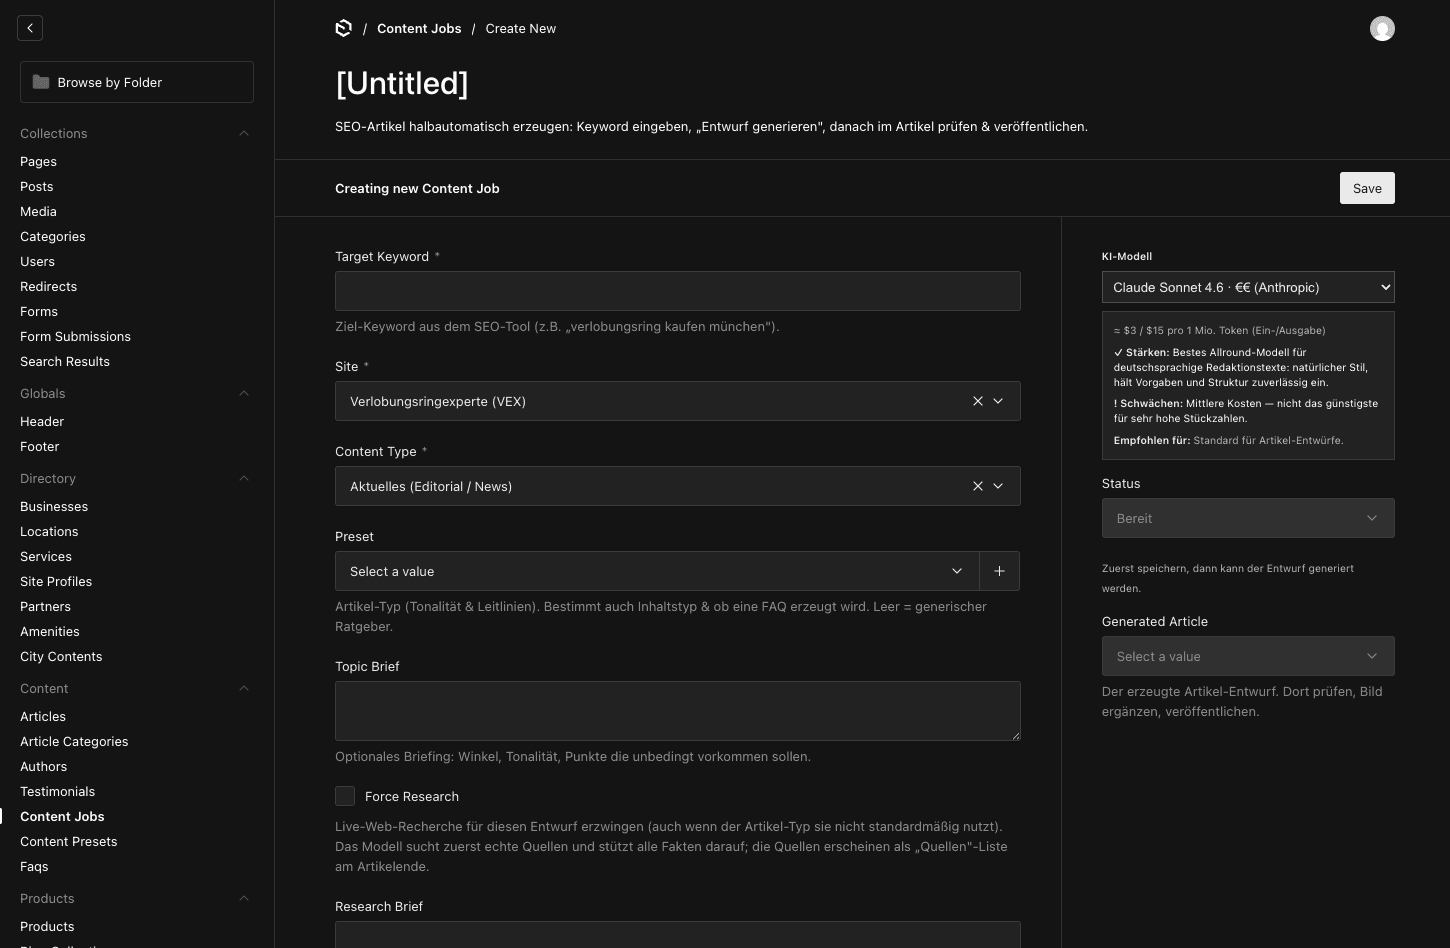This screenshot has height=948, width=1450.
Task: Open Services in sidebar
Action: pos(46,556)
